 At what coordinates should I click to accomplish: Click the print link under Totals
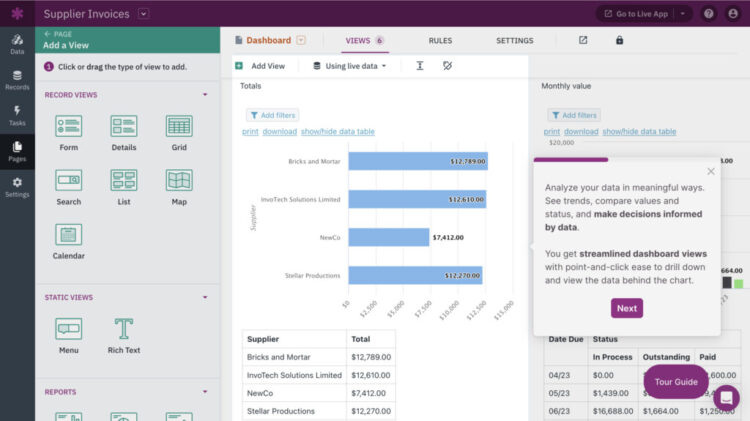point(250,132)
